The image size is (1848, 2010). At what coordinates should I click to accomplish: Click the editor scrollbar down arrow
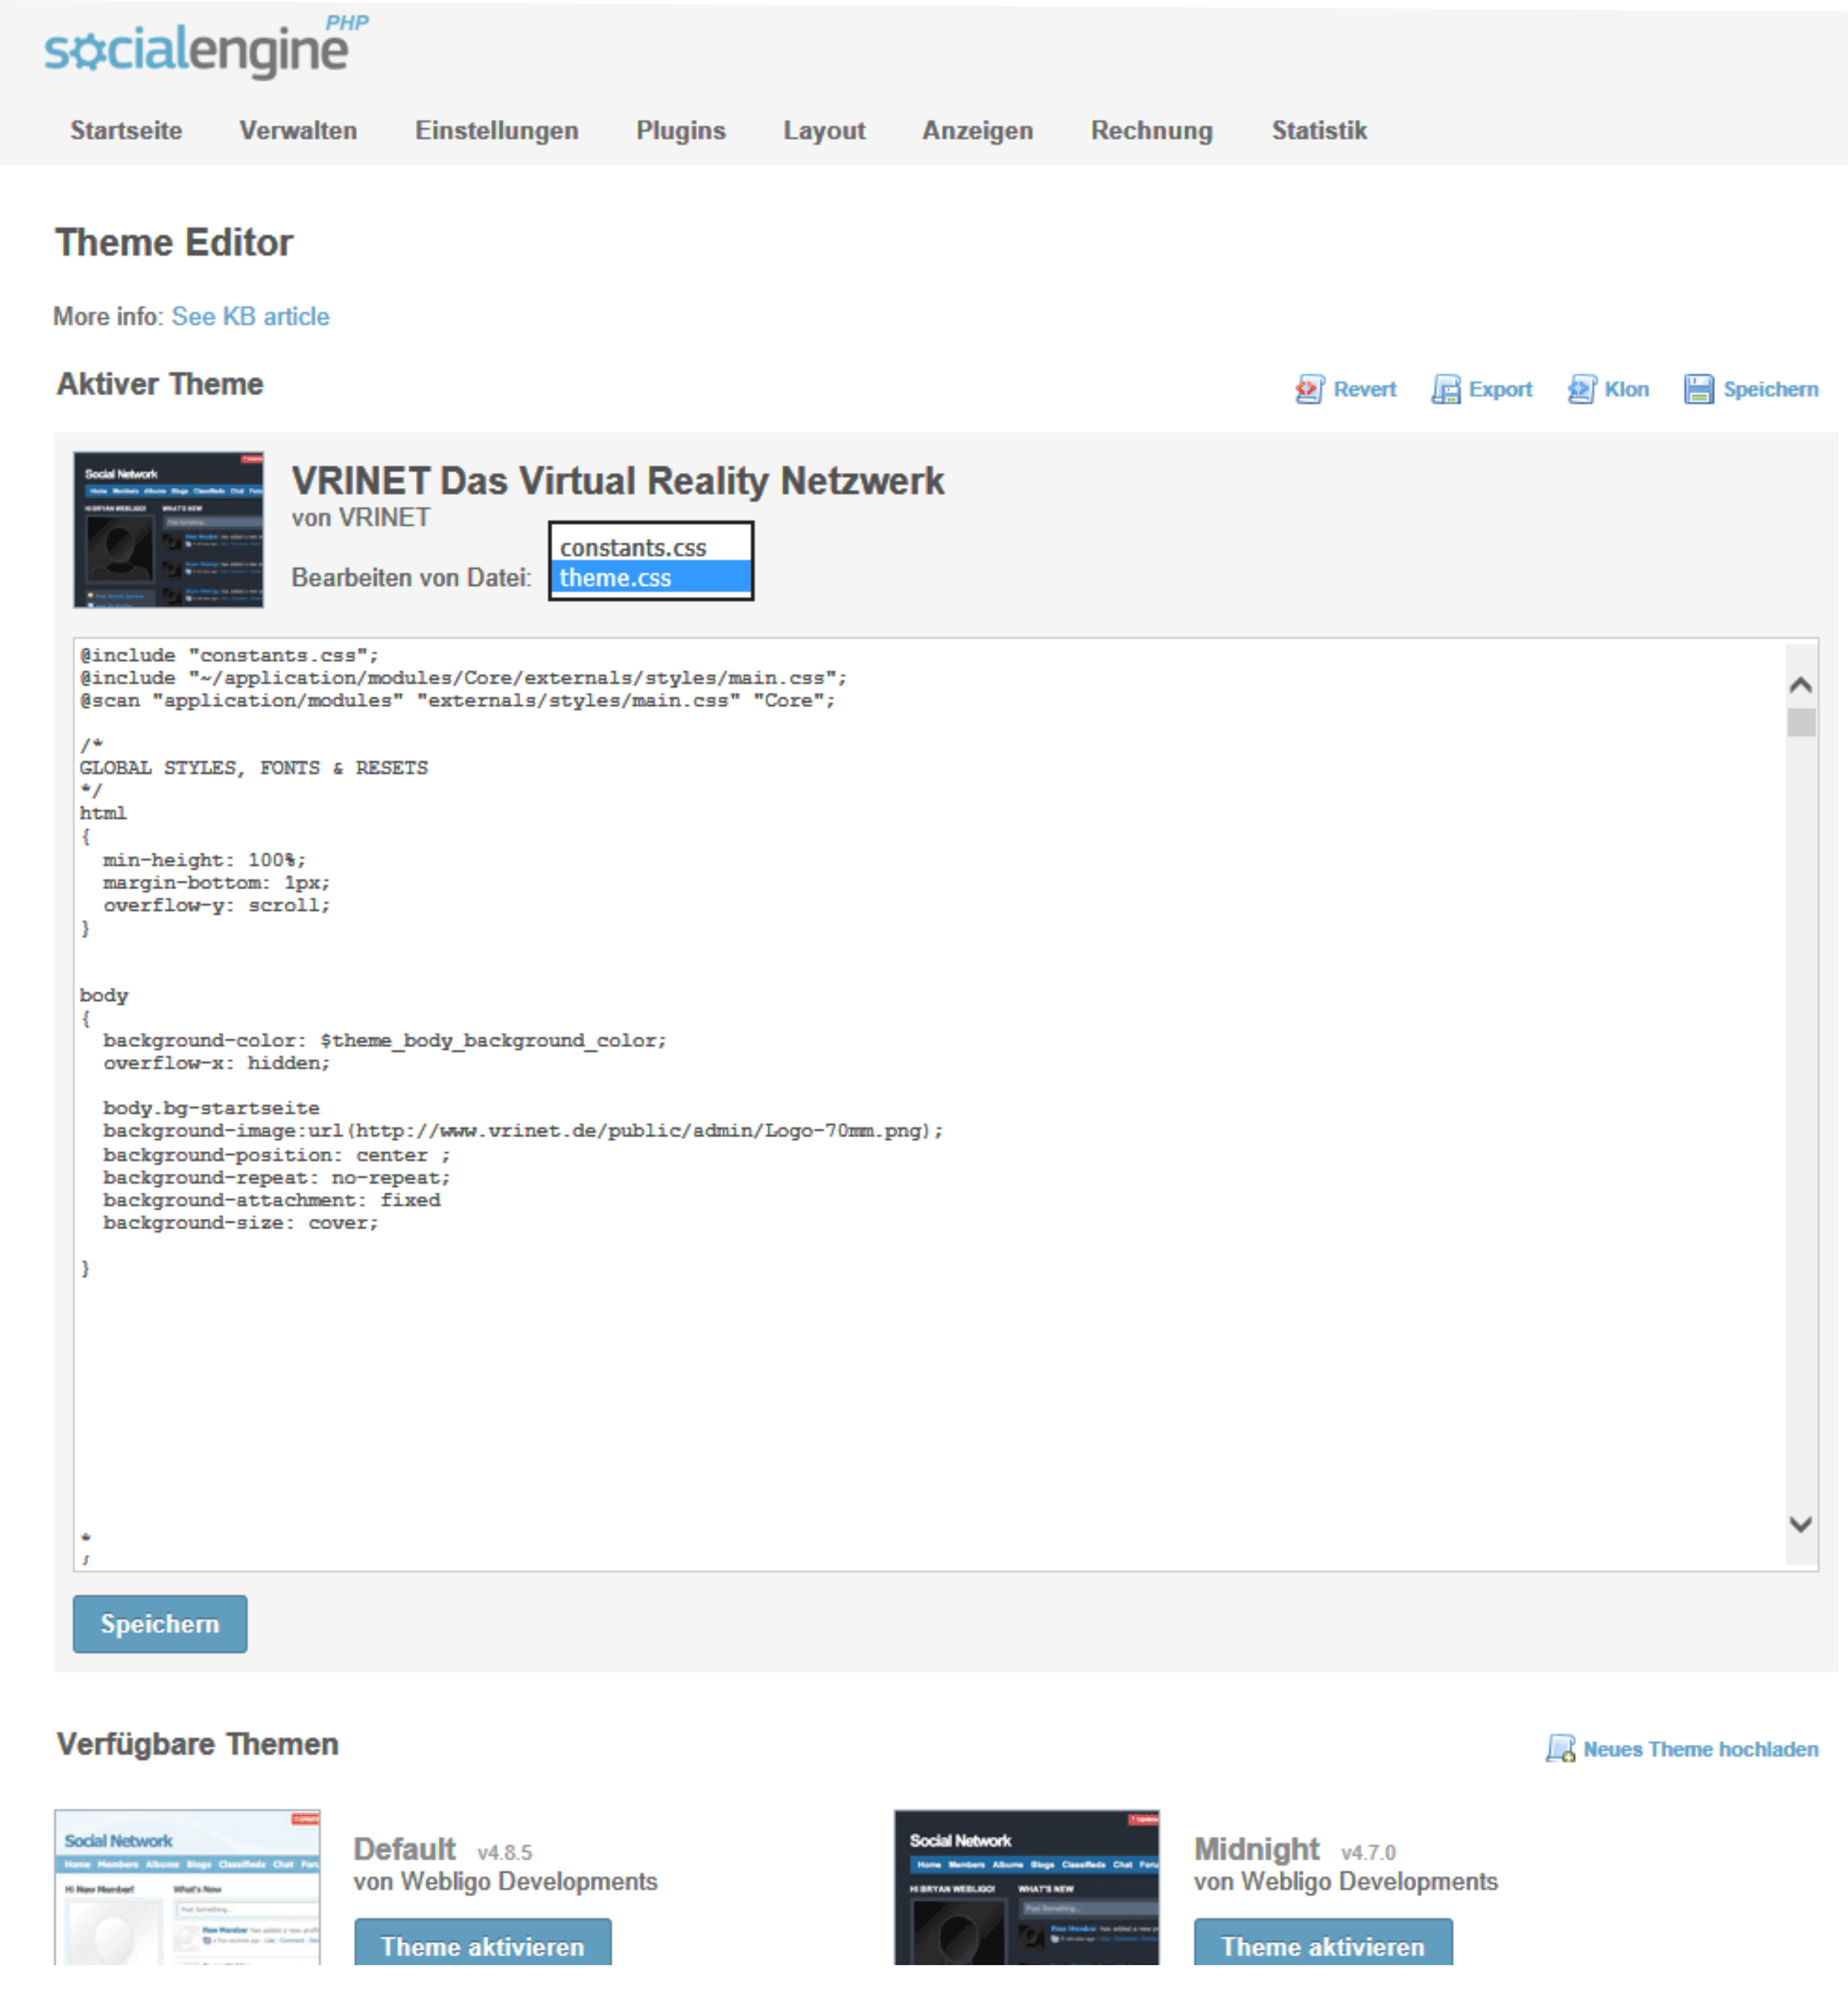coord(1800,1524)
